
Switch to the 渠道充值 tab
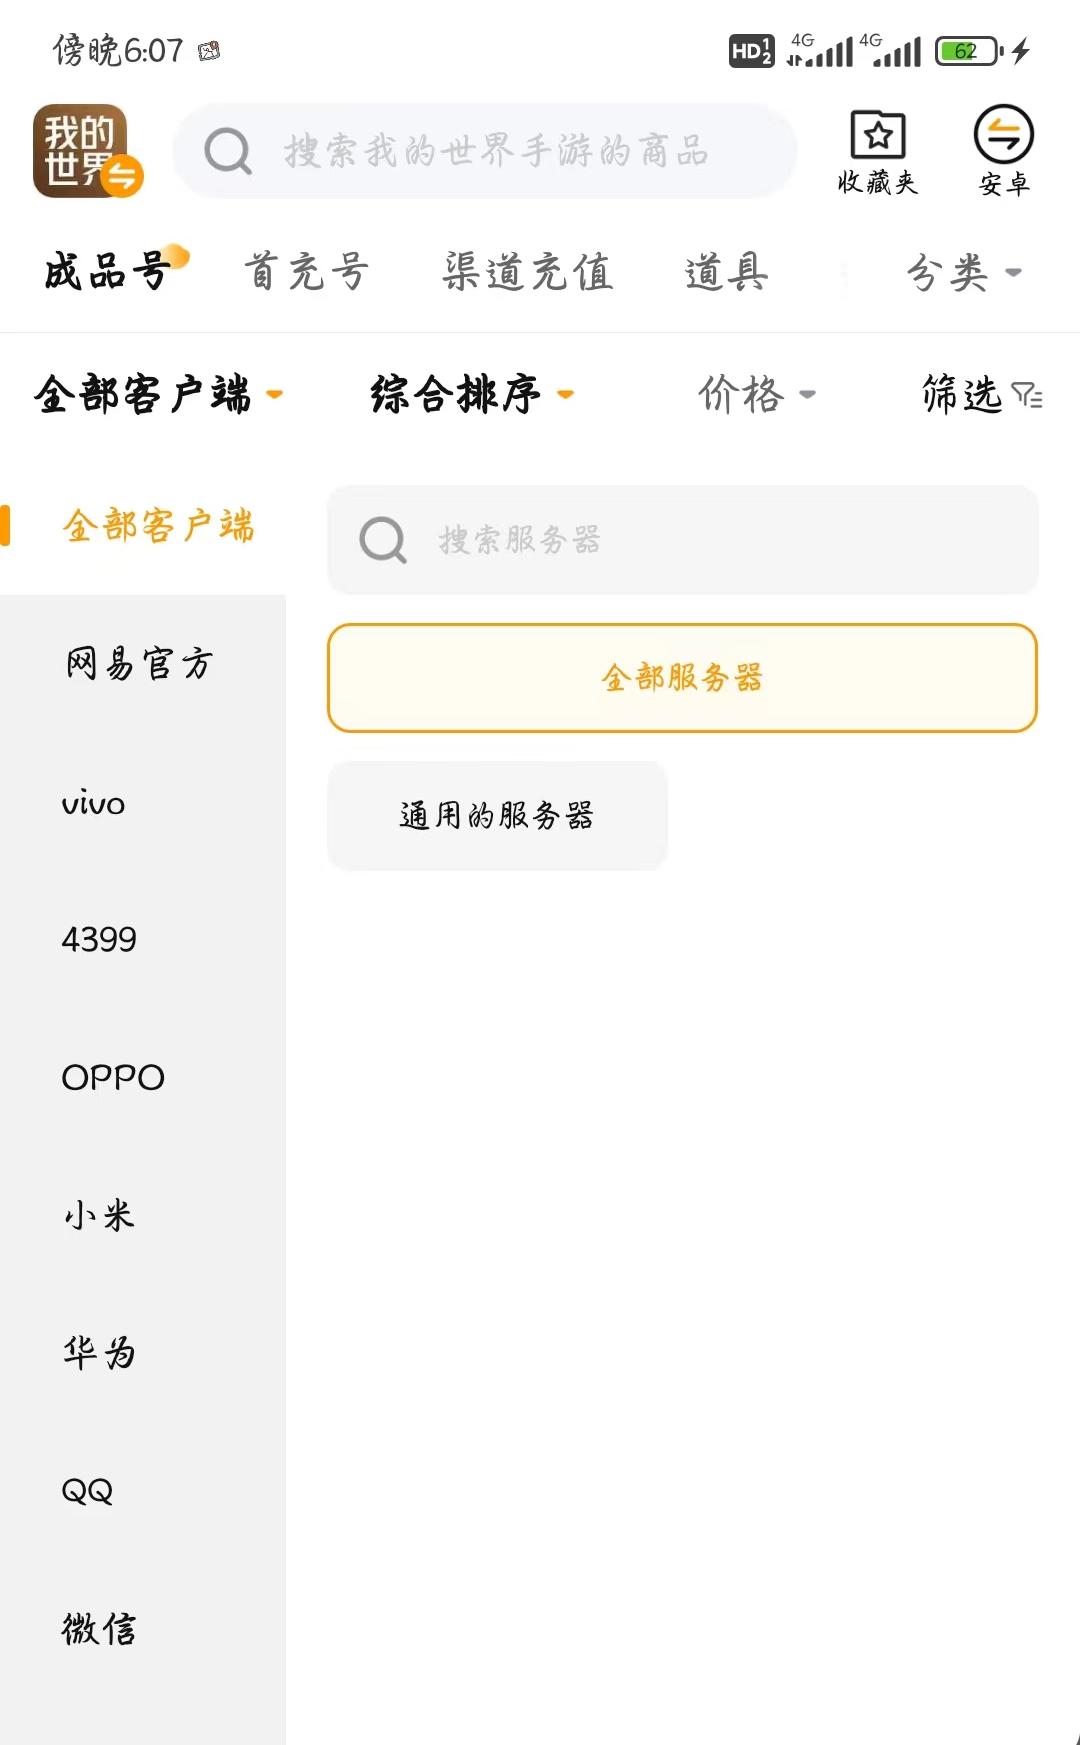[x=527, y=272]
